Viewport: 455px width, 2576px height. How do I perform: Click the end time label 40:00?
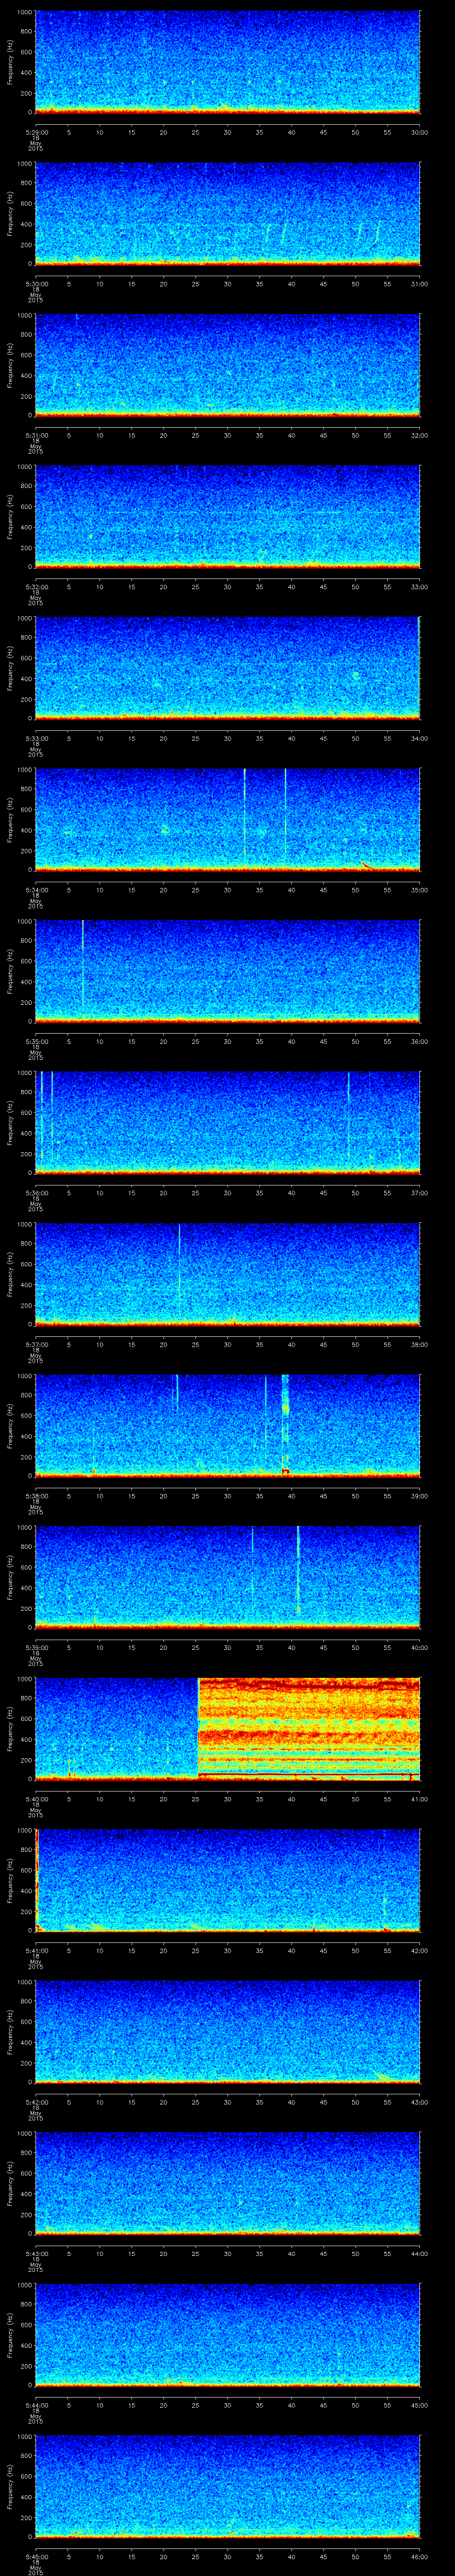click(420, 1647)
